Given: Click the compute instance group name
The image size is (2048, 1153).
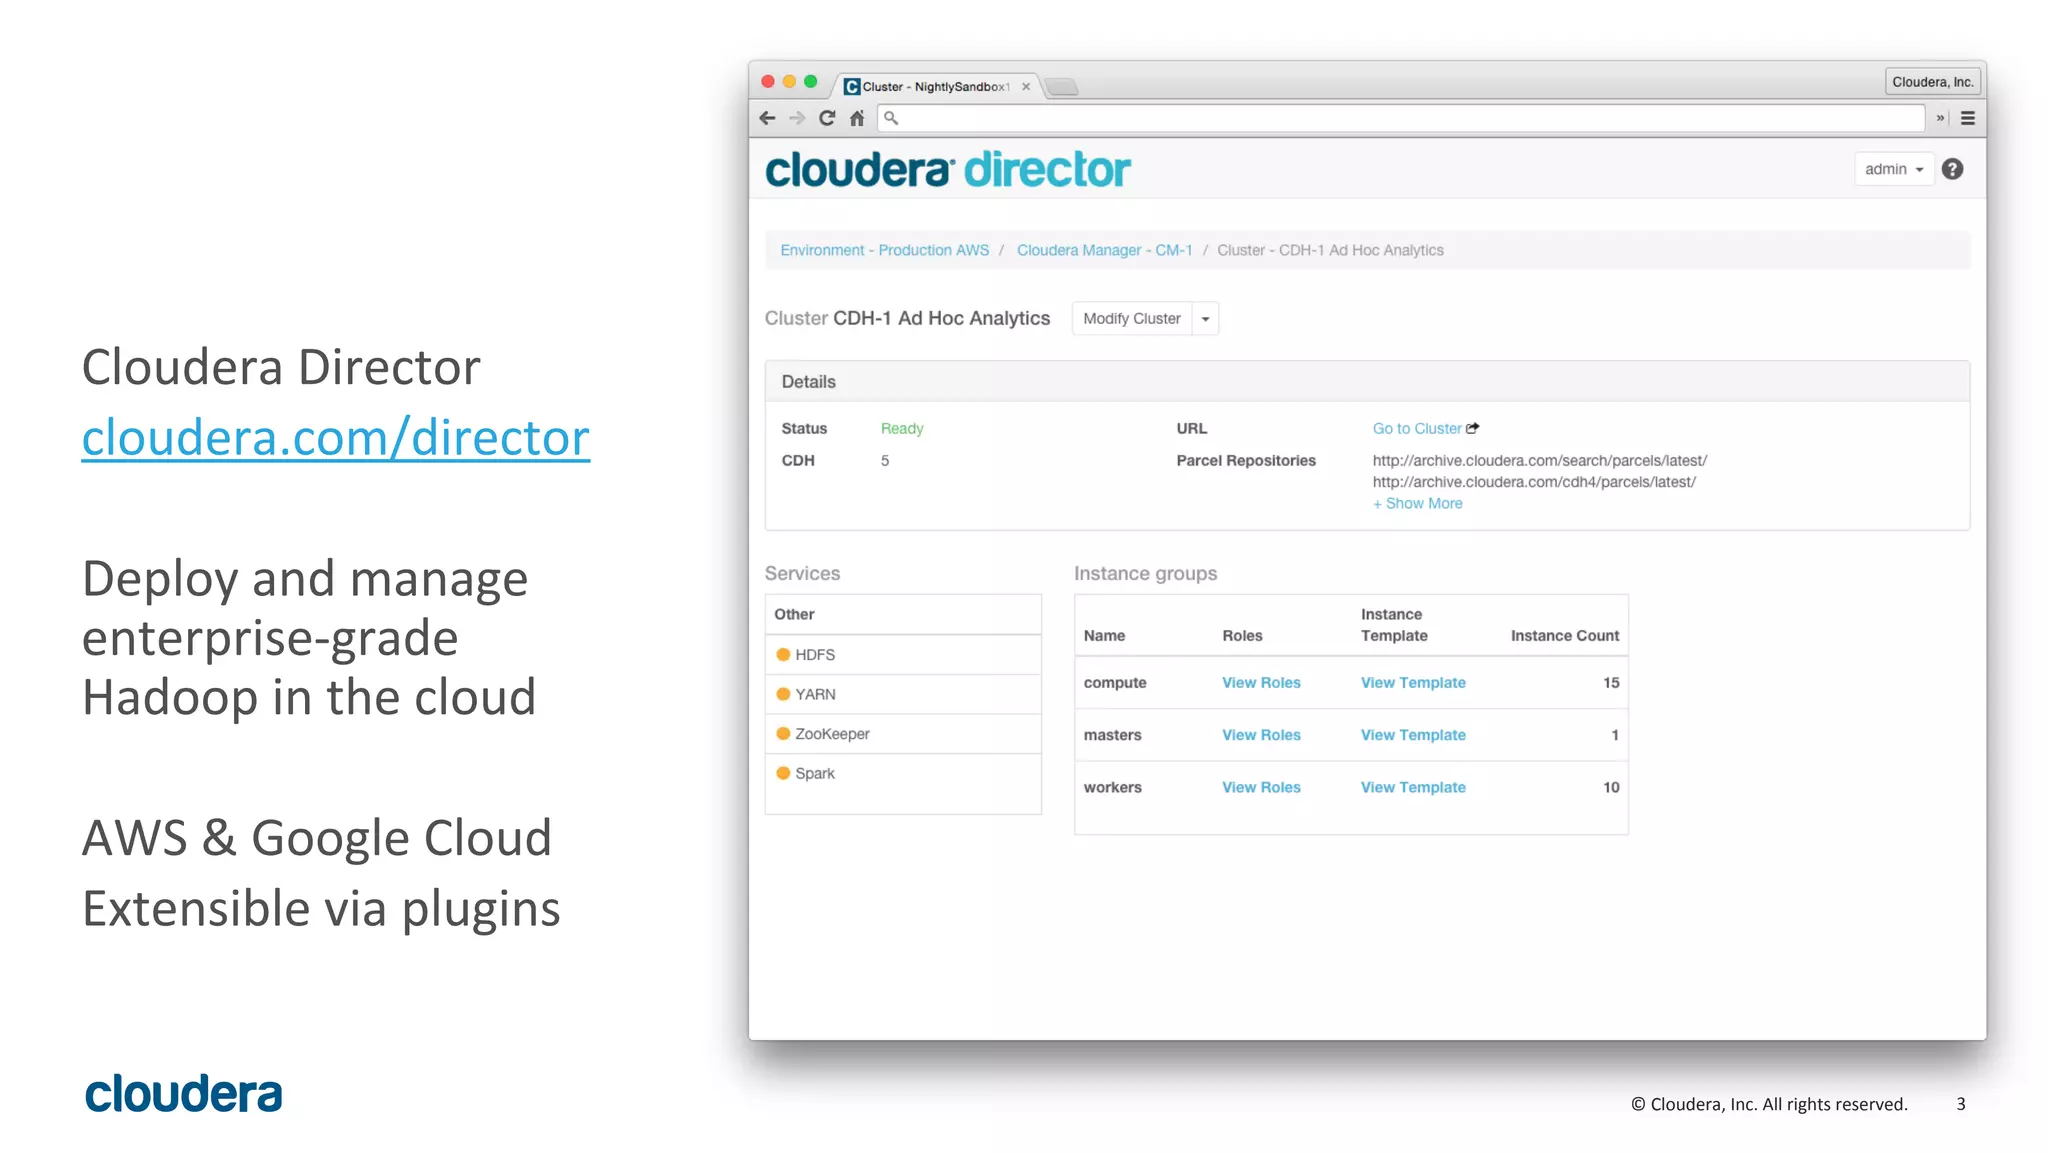Looking at the screenshot, I should point(1115,683).
